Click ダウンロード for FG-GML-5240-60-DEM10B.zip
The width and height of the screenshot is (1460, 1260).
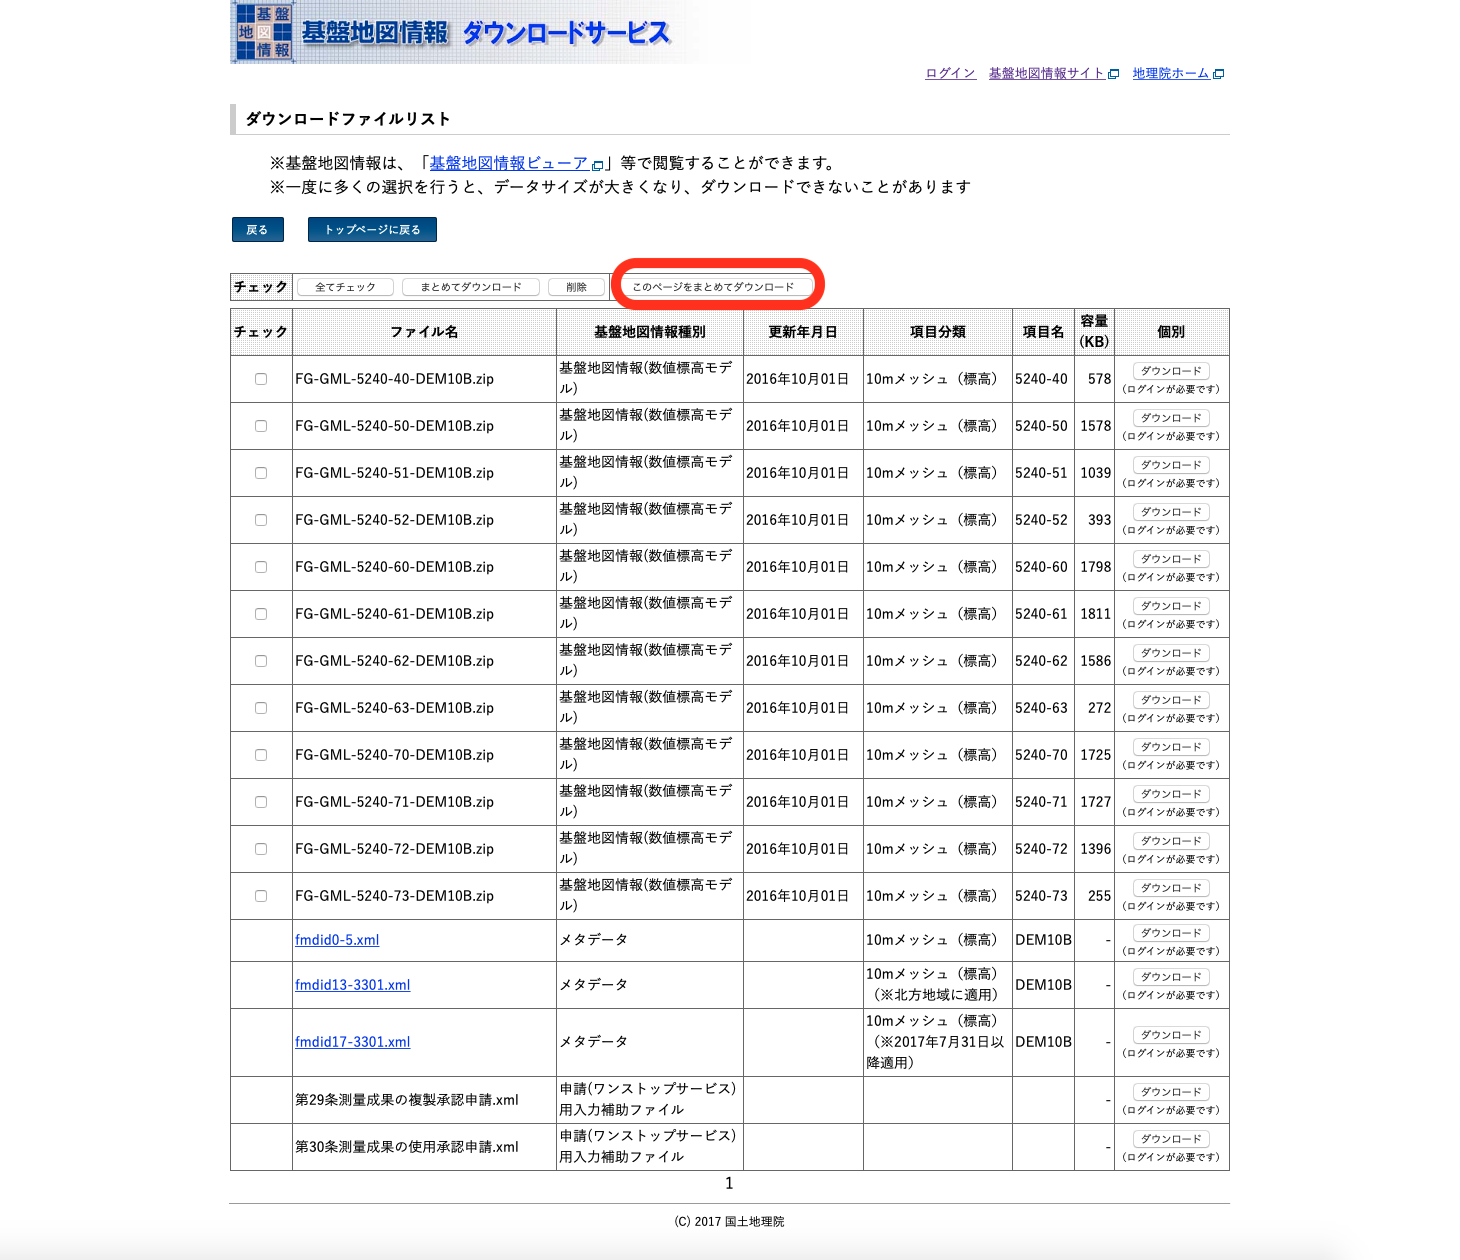pos(1170,558)
